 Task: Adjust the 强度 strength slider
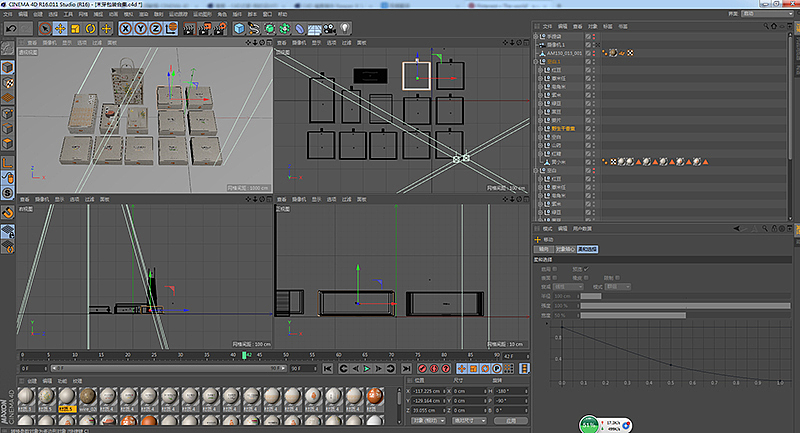pos(685,305)
